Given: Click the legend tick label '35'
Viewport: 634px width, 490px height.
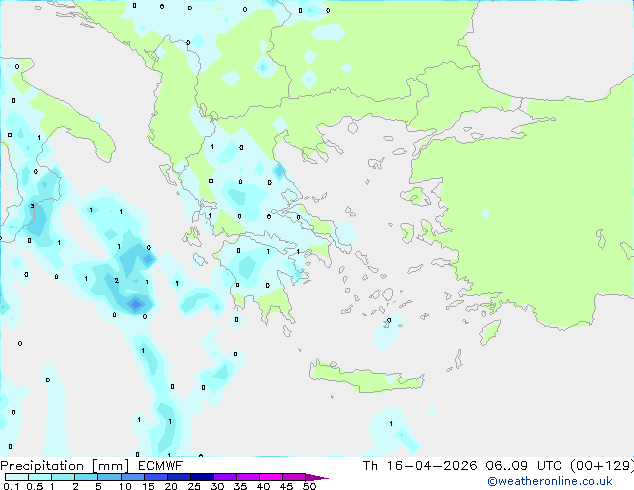Looking at the screenshot, I should [x=240, y=486].
